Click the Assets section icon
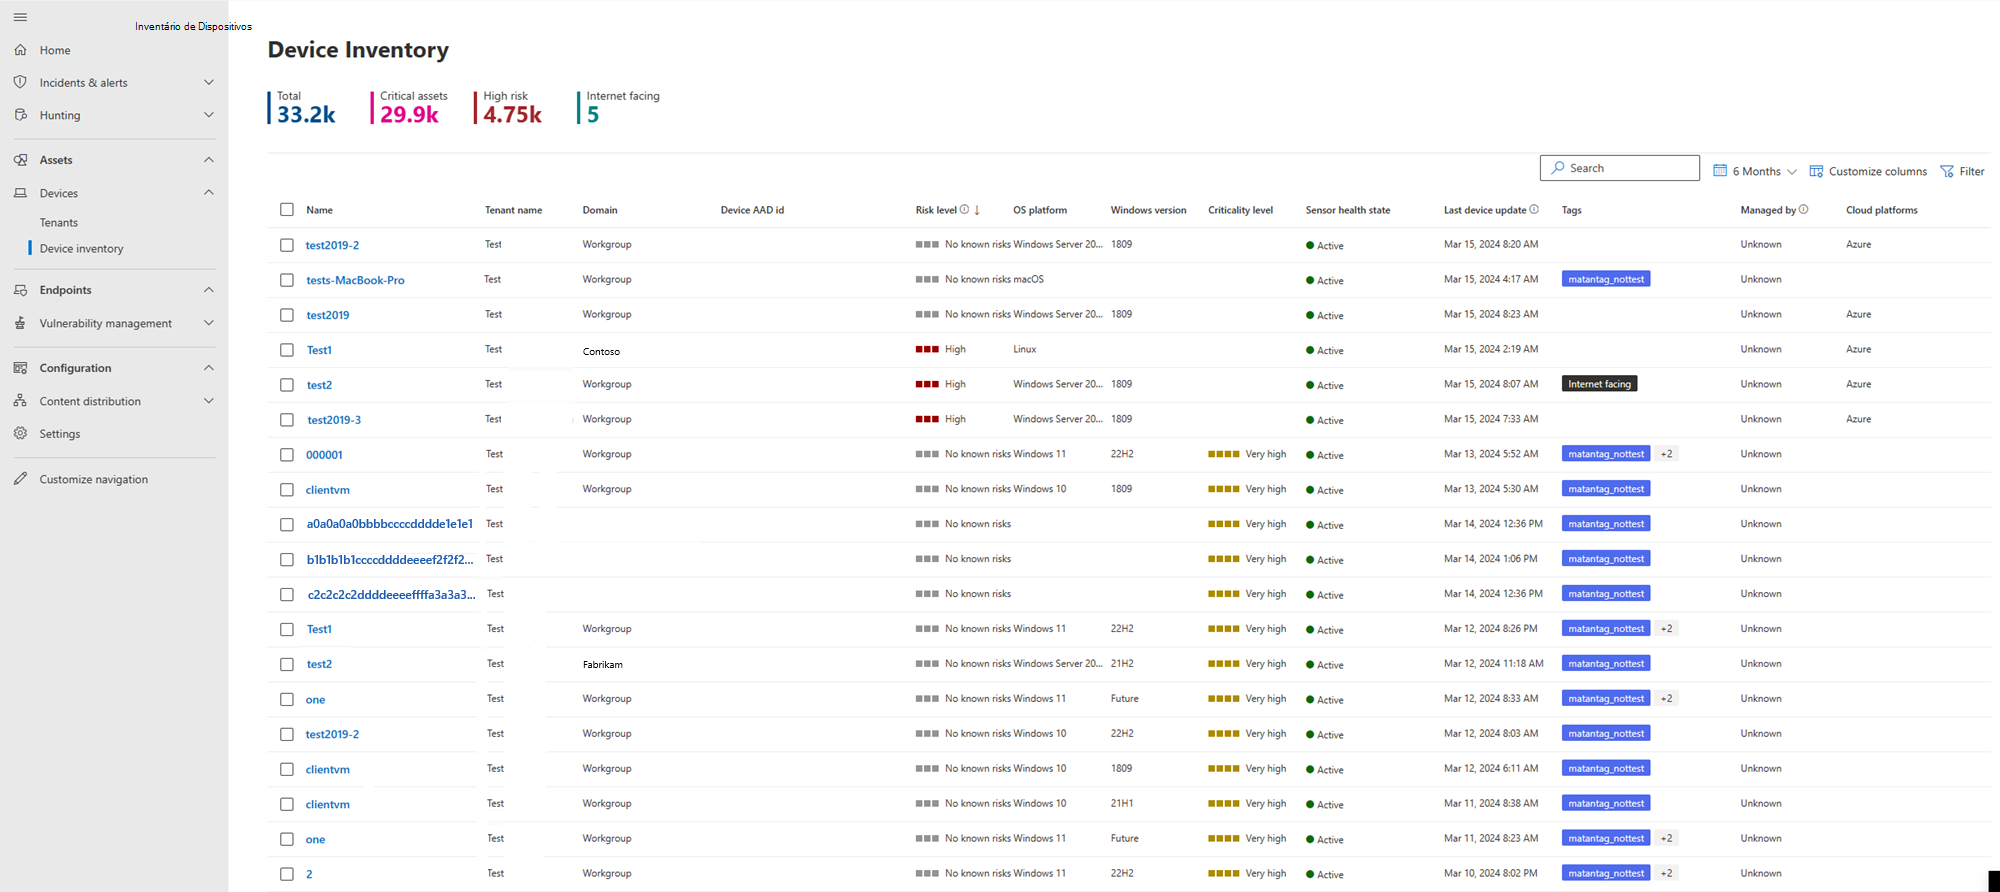The width and height of the screenshot is (2000, 892). click(x=20, y=160)
